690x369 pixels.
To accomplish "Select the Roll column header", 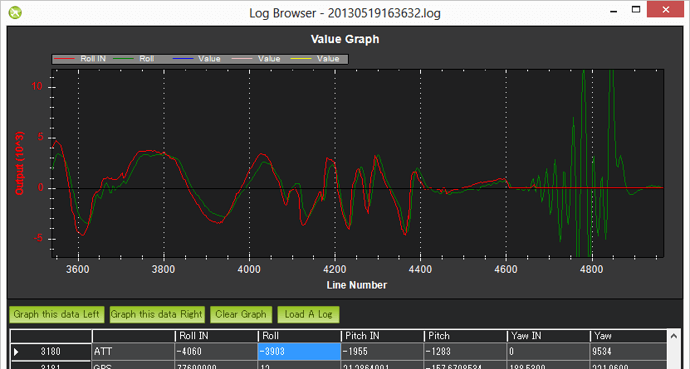I will (300, 336).
